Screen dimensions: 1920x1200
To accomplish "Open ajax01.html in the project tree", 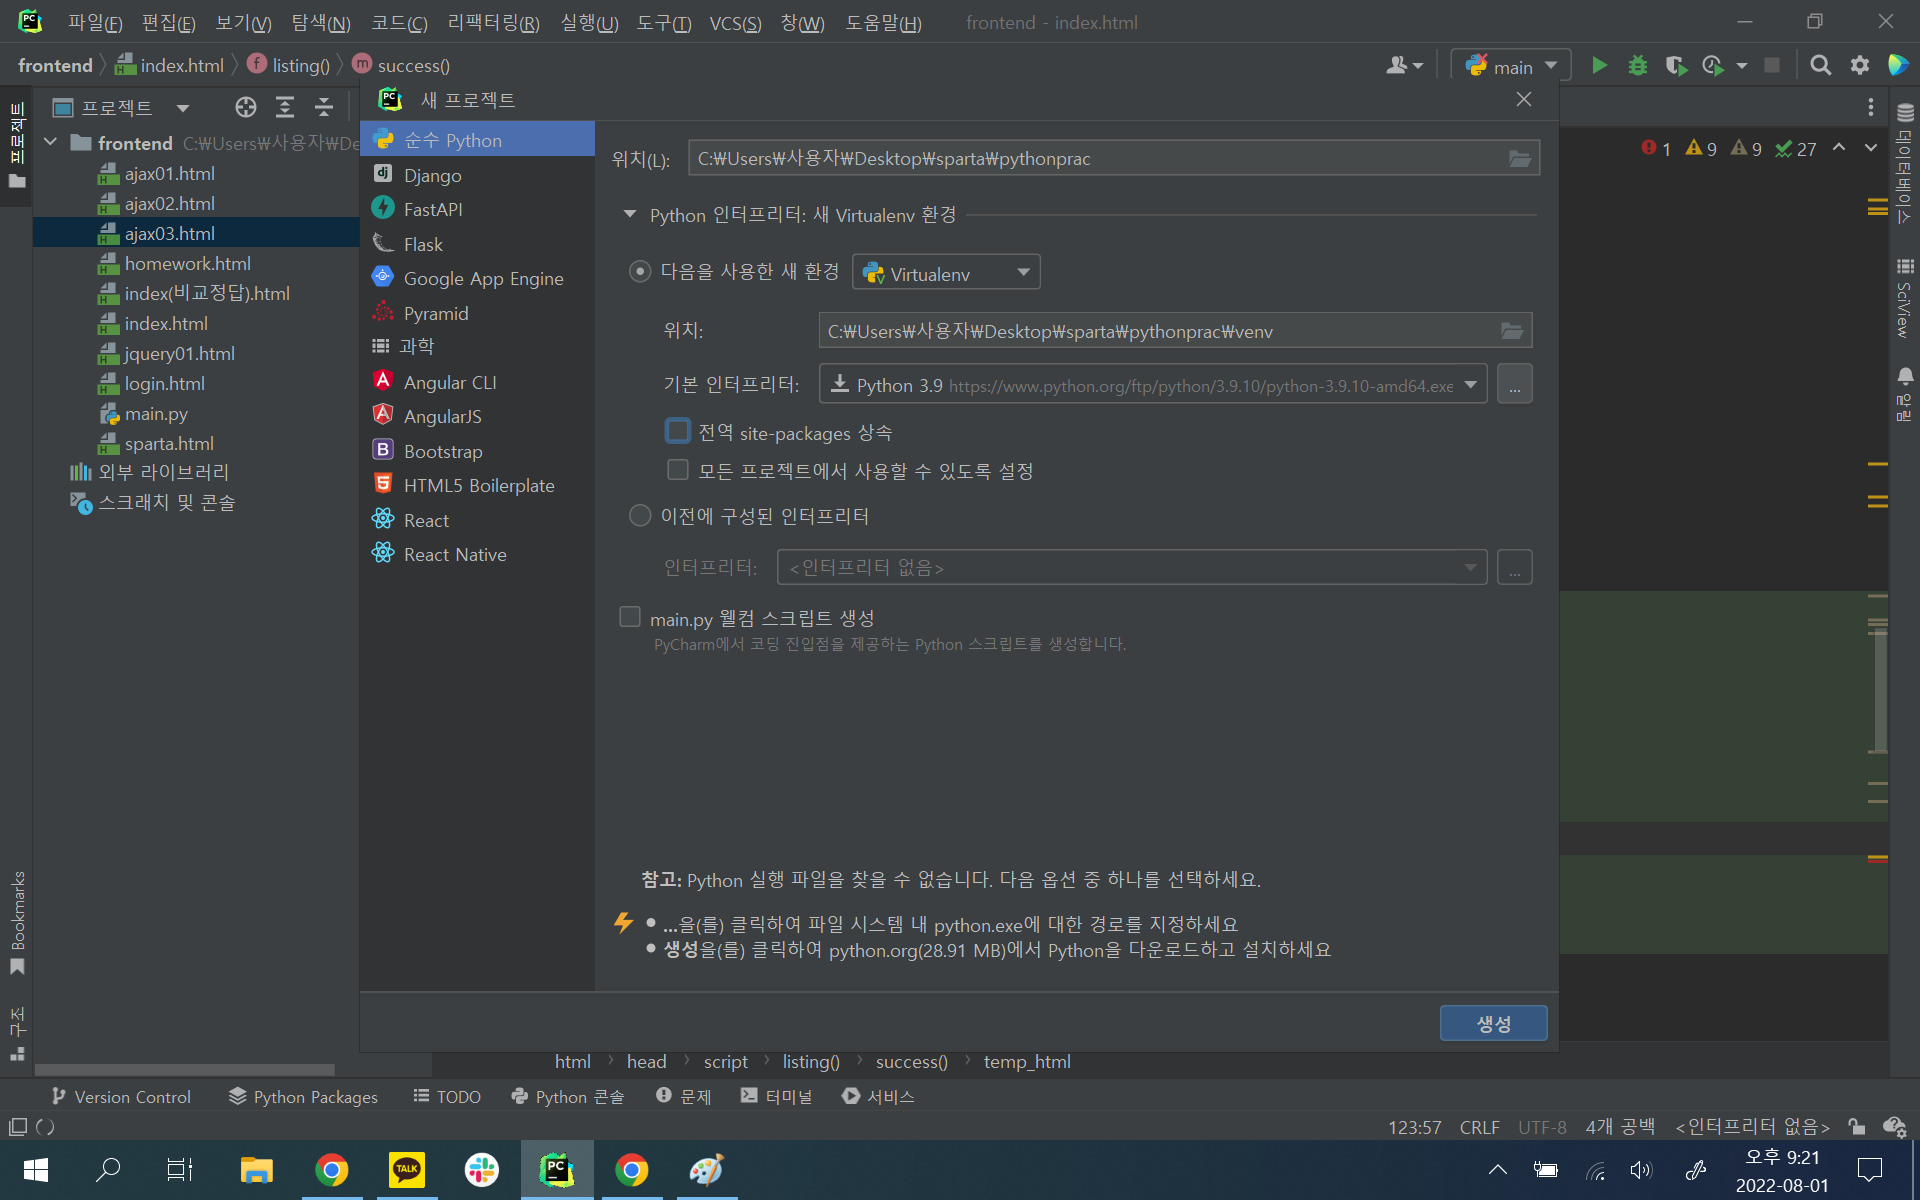I will click(x=169, y=173).
